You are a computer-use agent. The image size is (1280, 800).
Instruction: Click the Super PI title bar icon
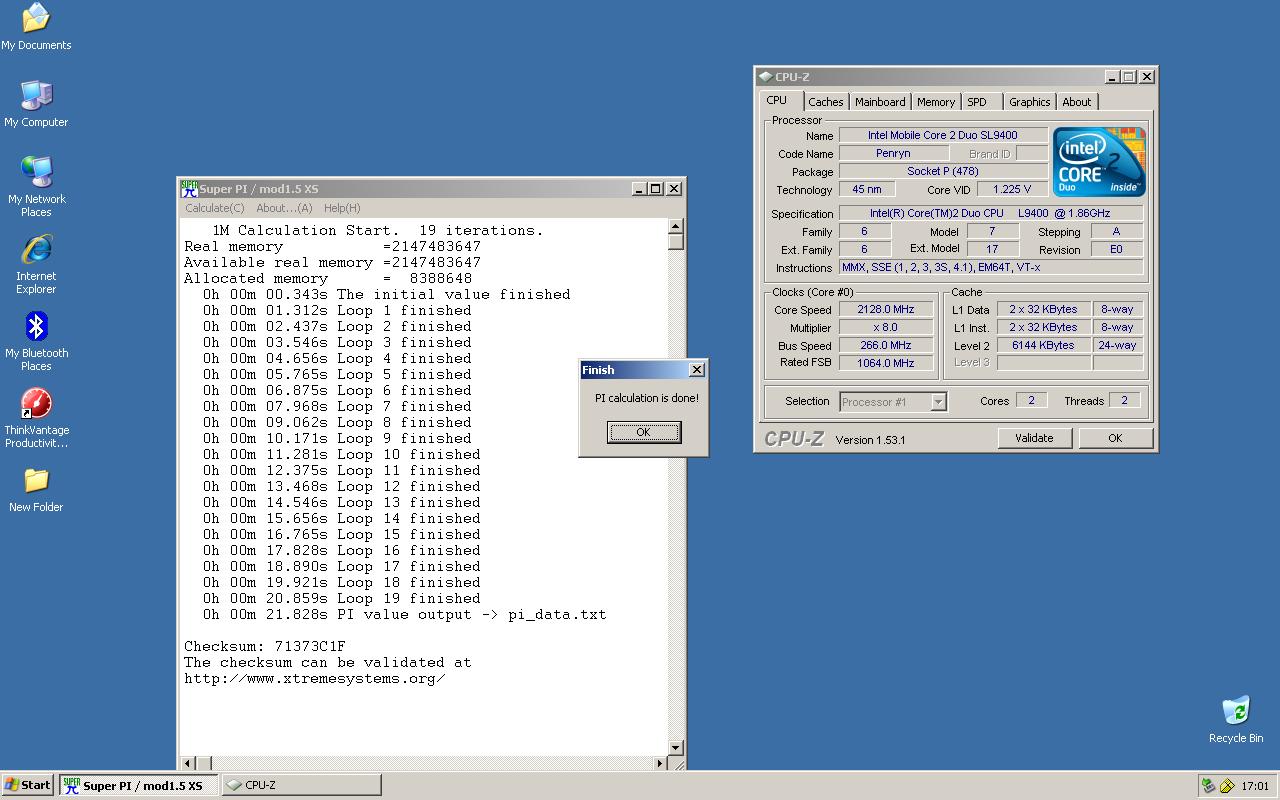pos(189,189)
